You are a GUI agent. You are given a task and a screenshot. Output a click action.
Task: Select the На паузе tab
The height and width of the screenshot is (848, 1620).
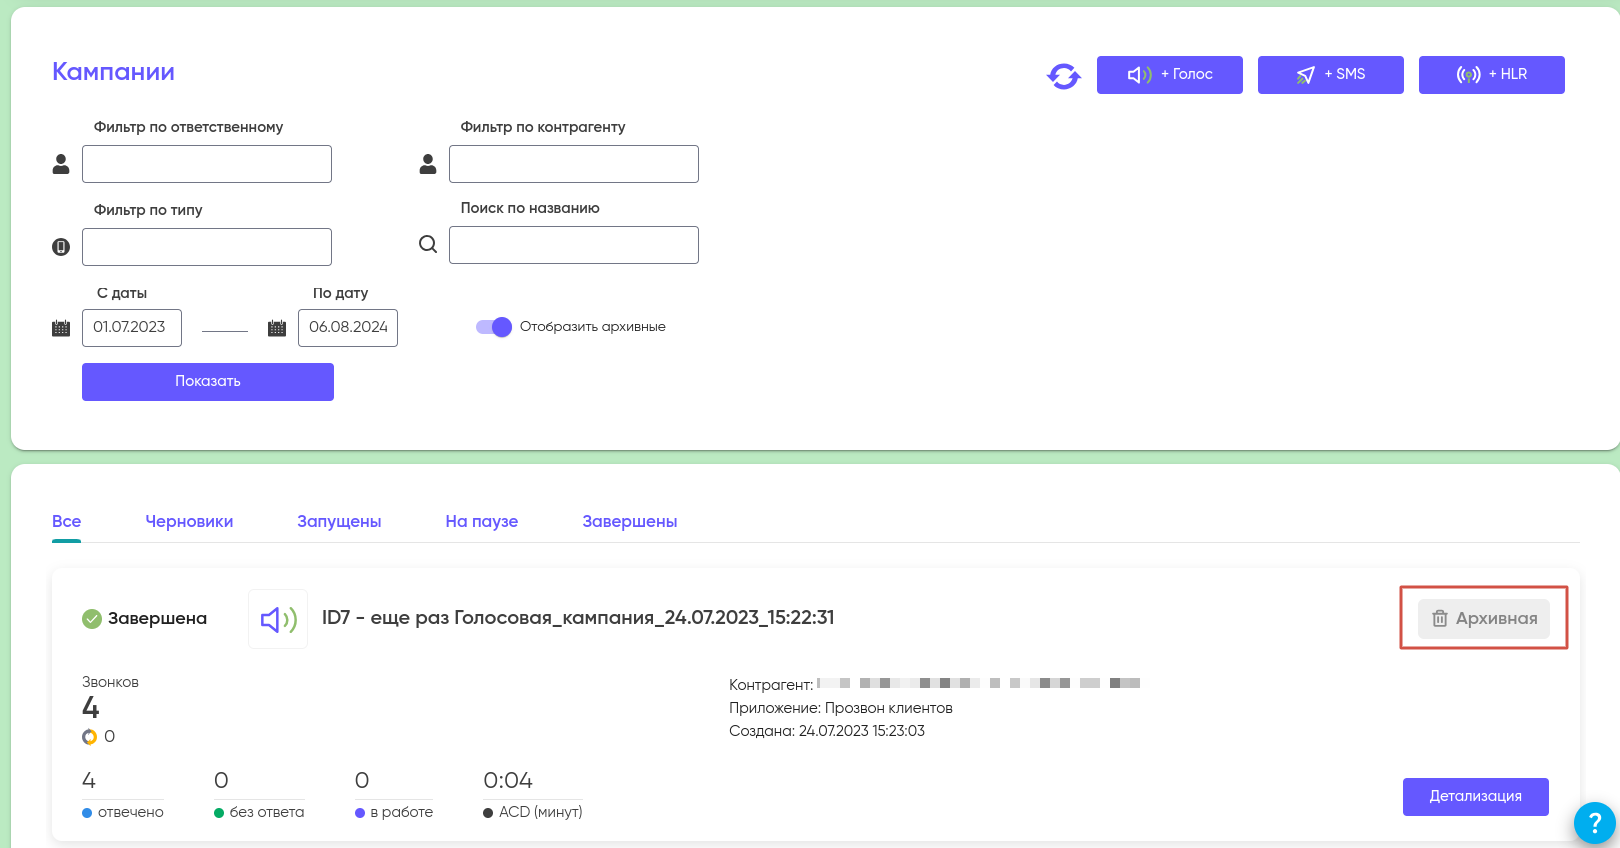coord(482,521)
